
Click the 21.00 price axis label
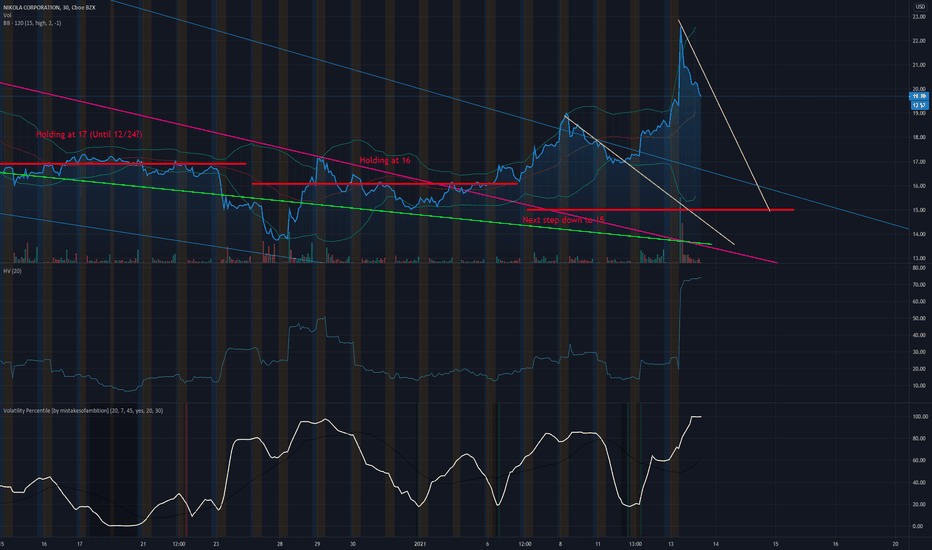pyautogui.click(x=918, y=65)
